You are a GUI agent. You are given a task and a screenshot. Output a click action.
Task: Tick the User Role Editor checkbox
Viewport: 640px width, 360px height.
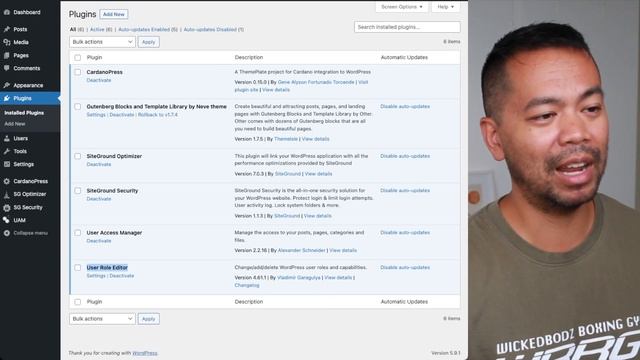[x=78, y=268]
